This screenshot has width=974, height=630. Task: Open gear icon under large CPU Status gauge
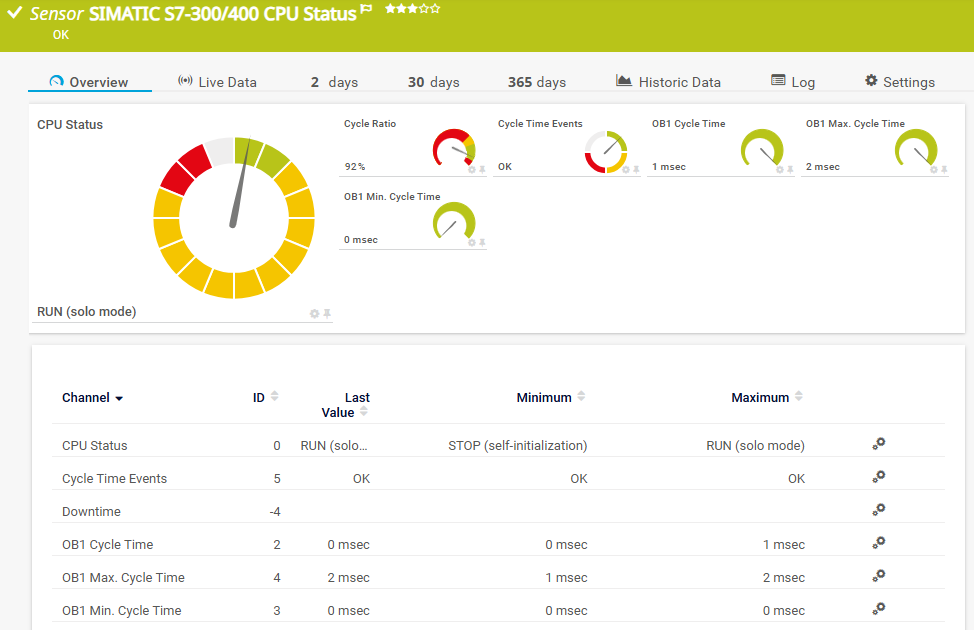(x=314, y=314)
